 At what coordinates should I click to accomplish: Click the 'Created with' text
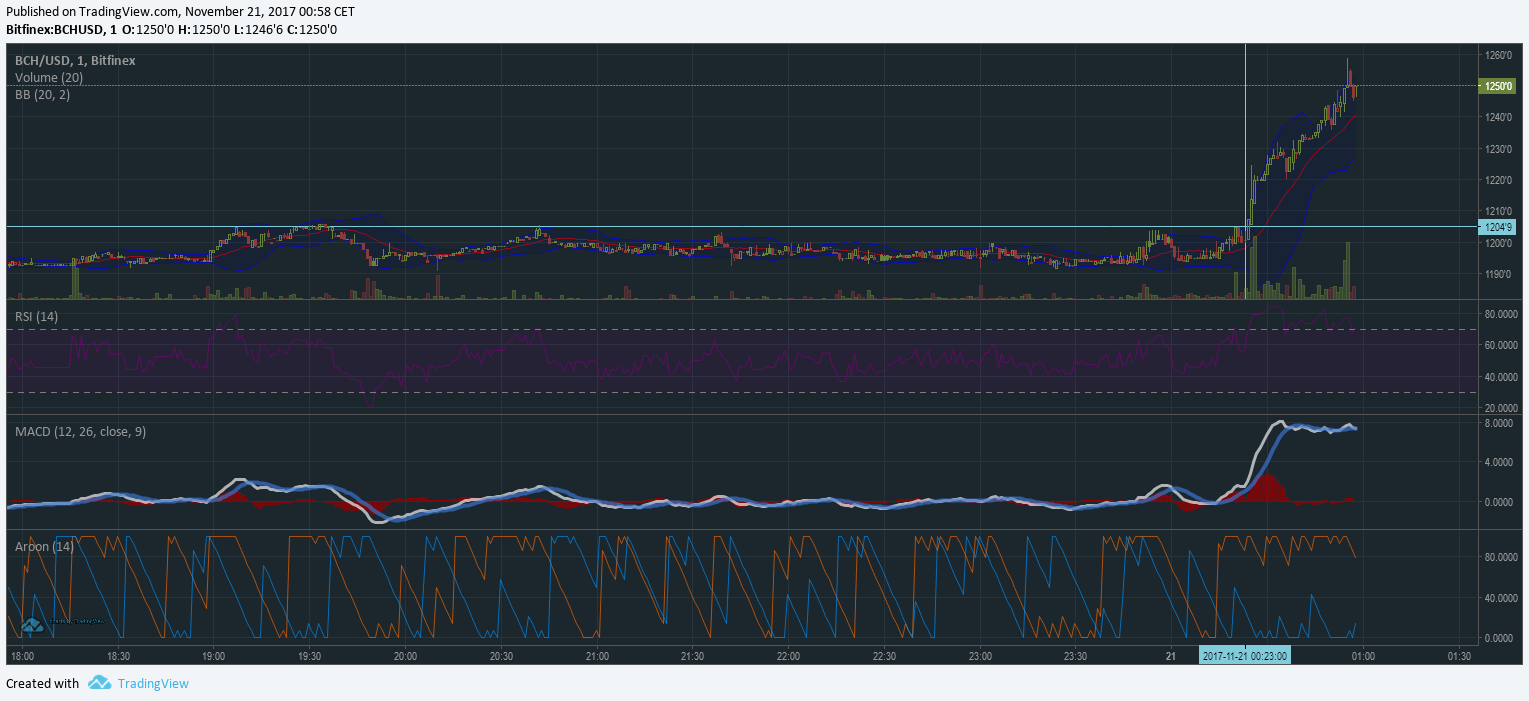[42, 684]
